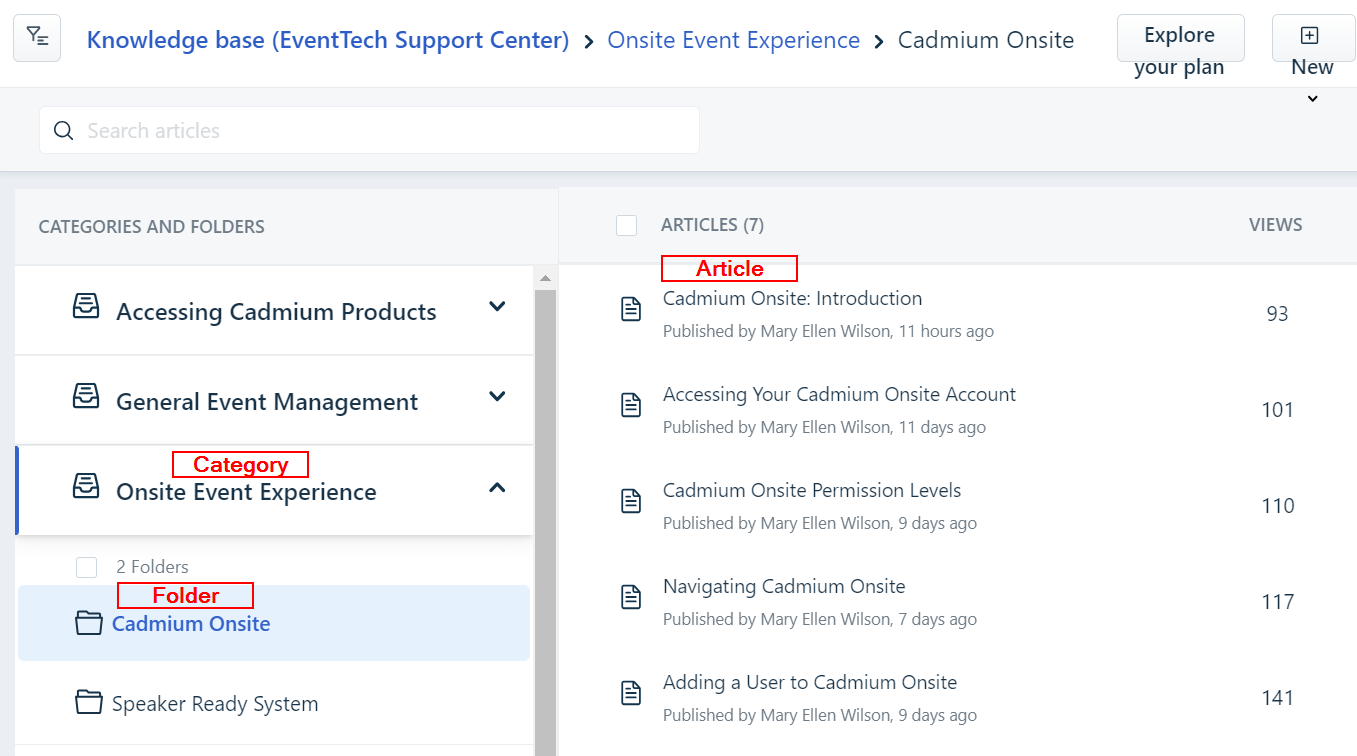Click the '2 Folders' label

(152, 567)
